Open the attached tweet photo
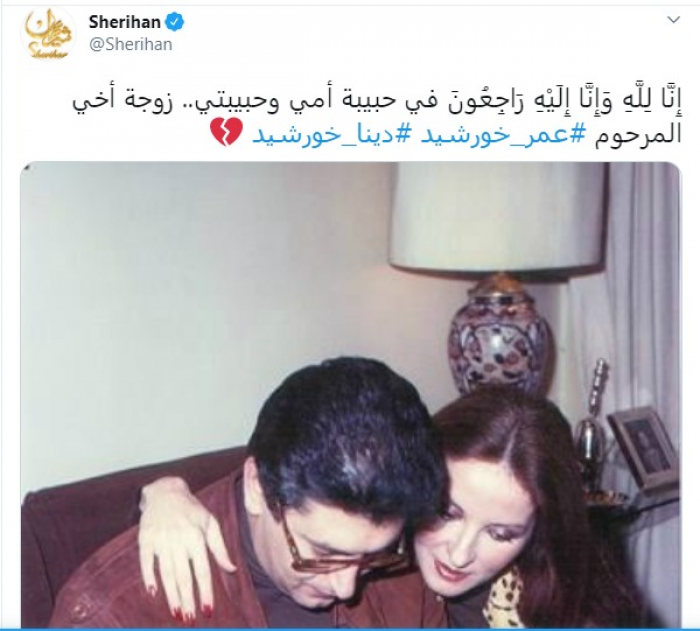The image size is (700, 631). (x=350, y=394)
